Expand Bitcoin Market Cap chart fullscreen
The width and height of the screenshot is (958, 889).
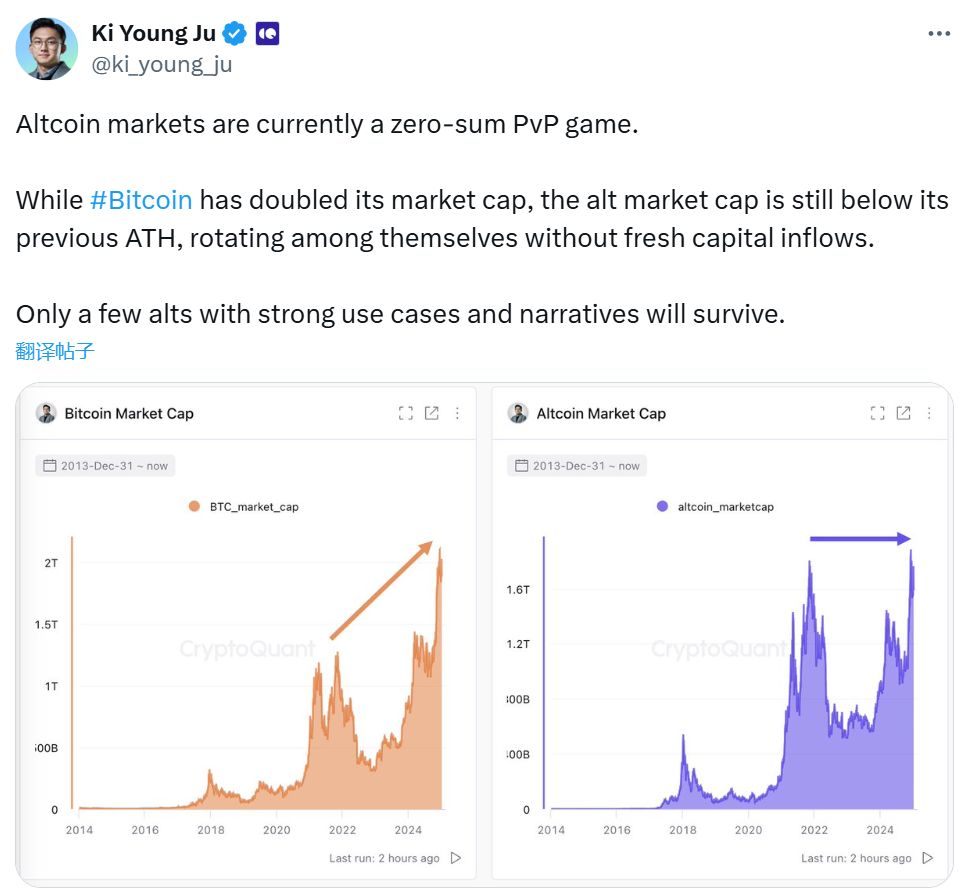click(x=405, y=413)
